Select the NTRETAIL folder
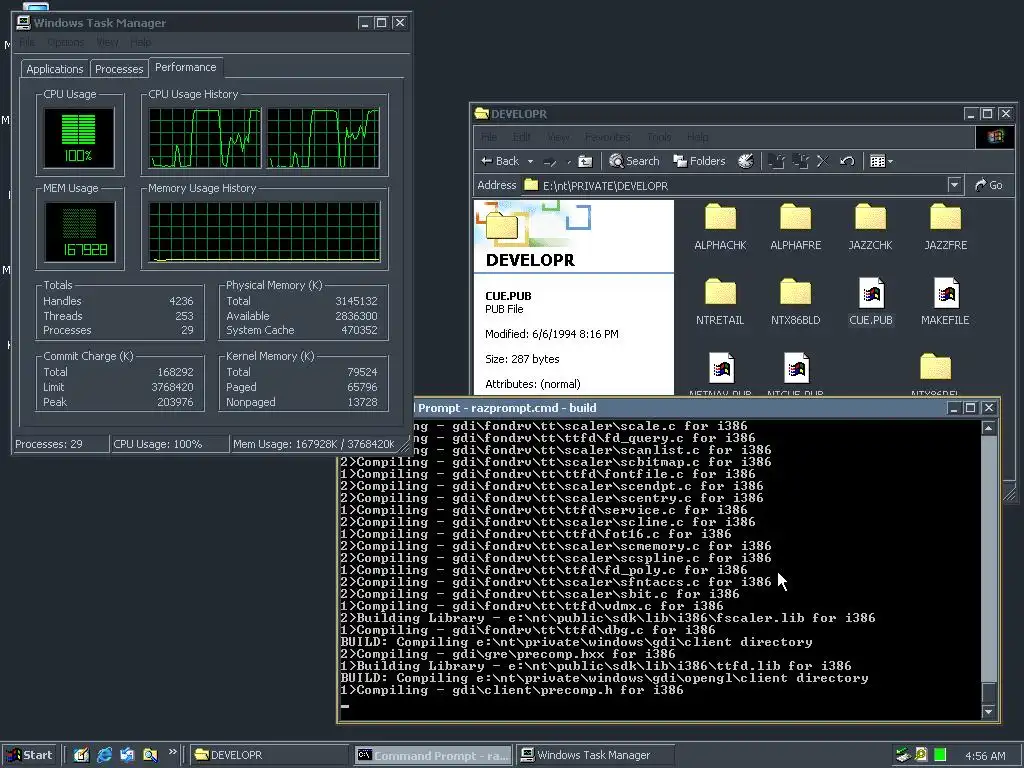The height and width of the screenshot is (768, 1024). coord(720,302)
